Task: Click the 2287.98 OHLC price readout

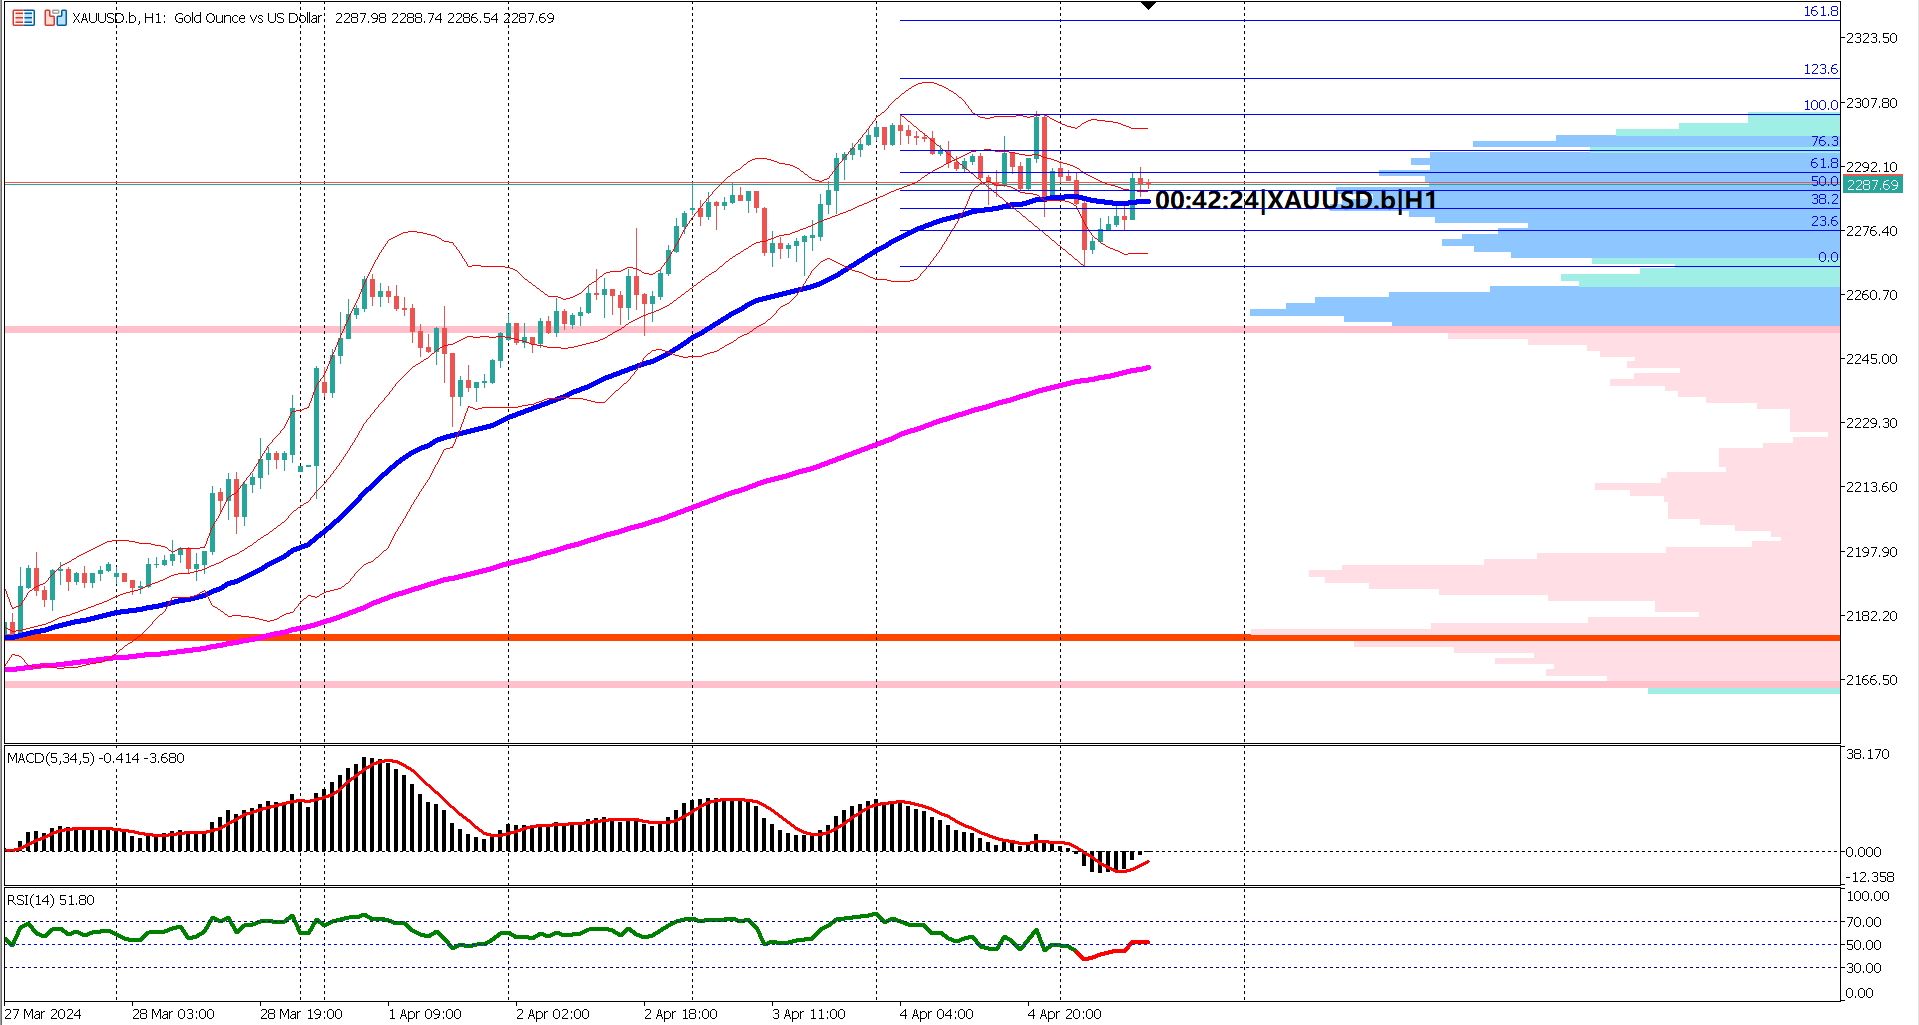Action: 362,17
